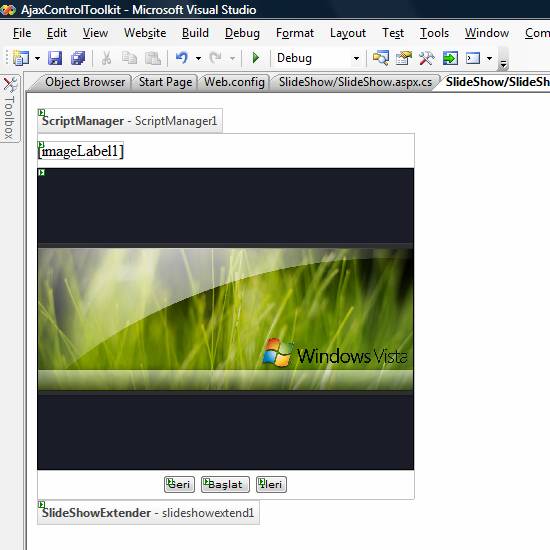
Task: Click the Geri button
Action: click(179, 484)
